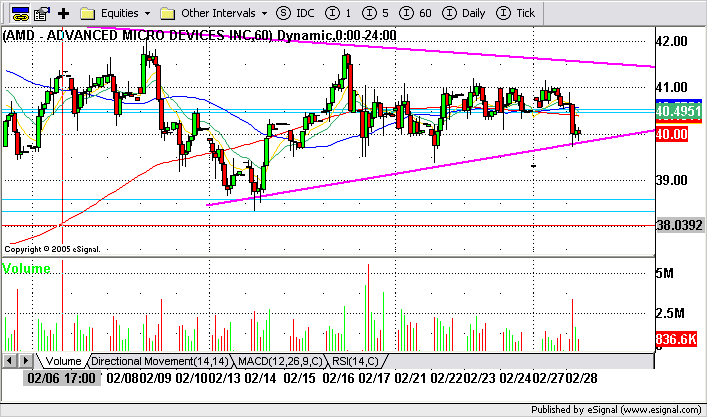Click the 836.6K volume value label
This screenshot has height=417, width=707.
(x=676, y=339)
